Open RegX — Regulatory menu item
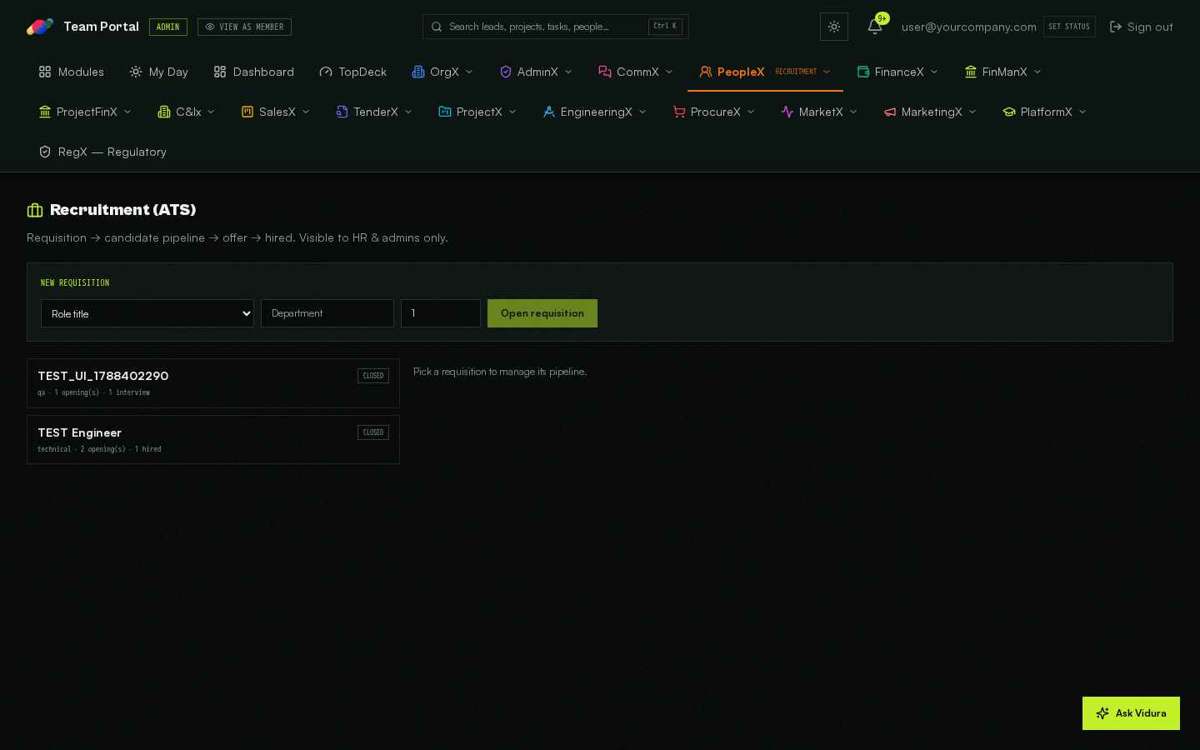The width and height of the screenshot is (1200, 750). click(103, 152)
